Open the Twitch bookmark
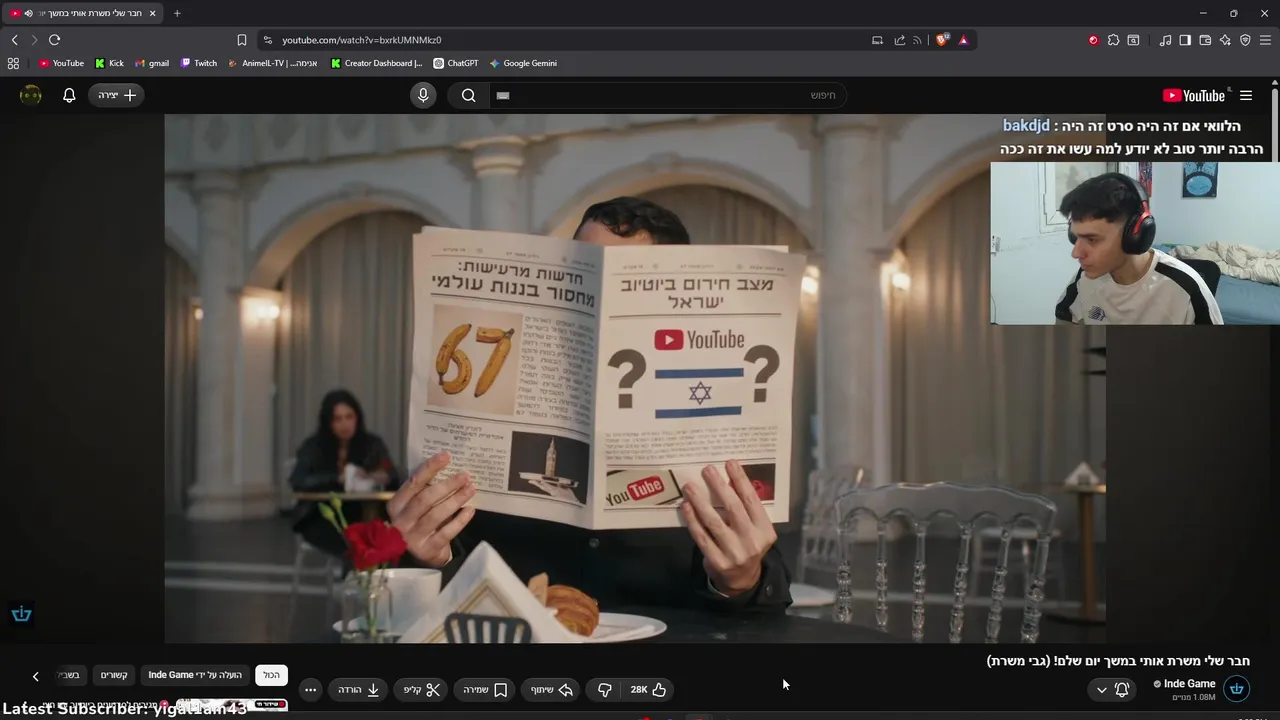This screenshot has width=1280, height=720. pyautogui.click(x=198, y=63)
